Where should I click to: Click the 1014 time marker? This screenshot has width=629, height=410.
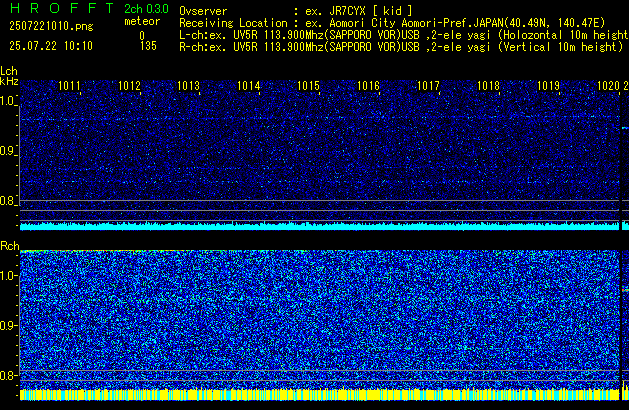249,86
